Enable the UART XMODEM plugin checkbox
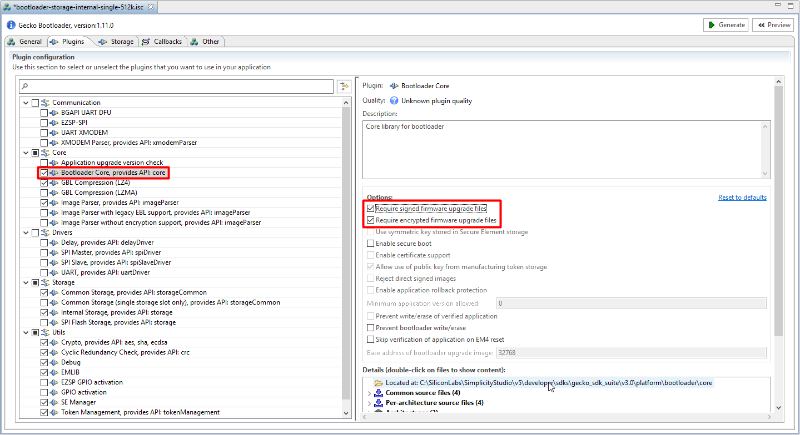Screen dimensions: 800x435 tap(44, 133)
